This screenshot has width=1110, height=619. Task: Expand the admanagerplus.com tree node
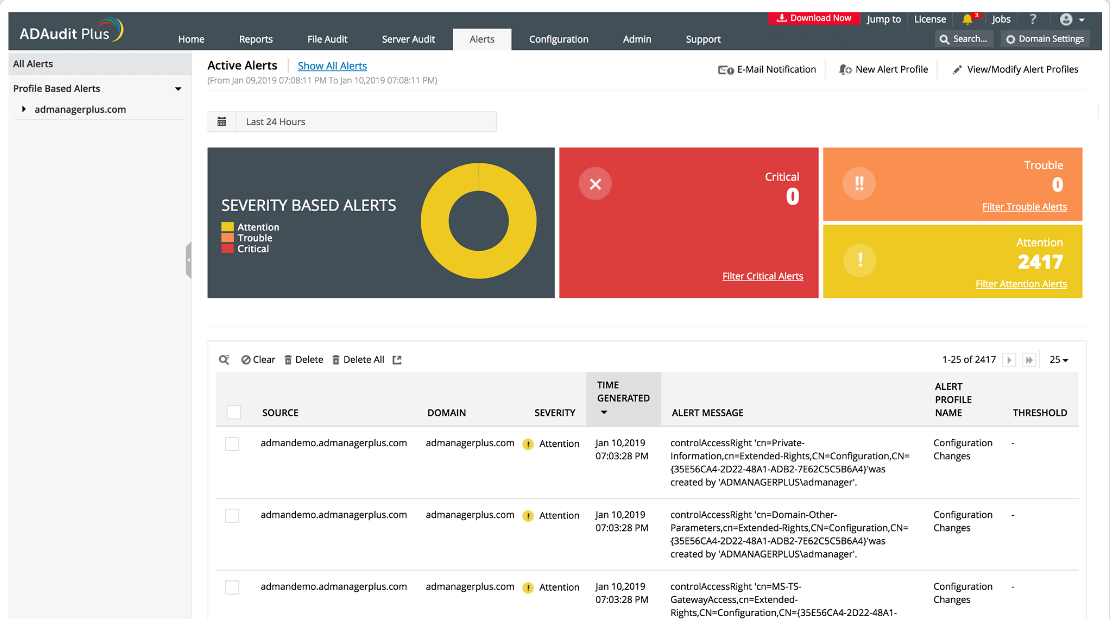(x=23, y=109)
